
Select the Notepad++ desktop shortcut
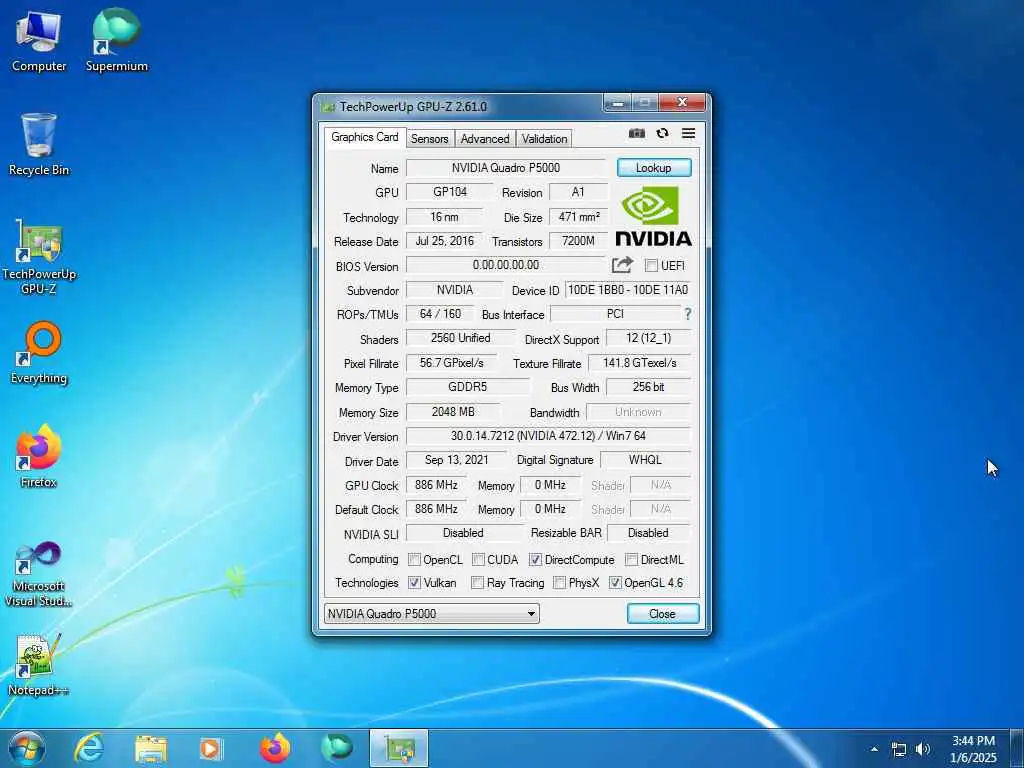tap(39, 665)
